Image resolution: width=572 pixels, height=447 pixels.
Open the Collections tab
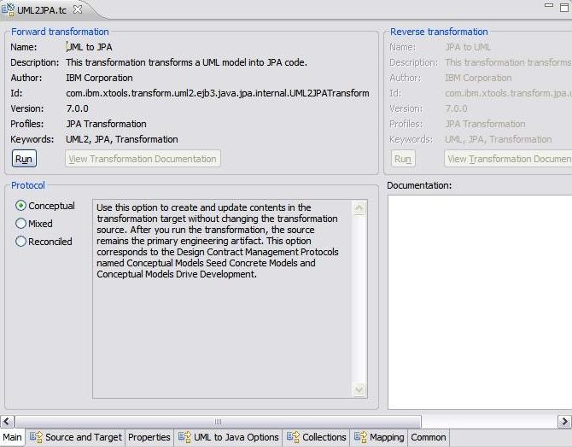(x=317, y=437)
